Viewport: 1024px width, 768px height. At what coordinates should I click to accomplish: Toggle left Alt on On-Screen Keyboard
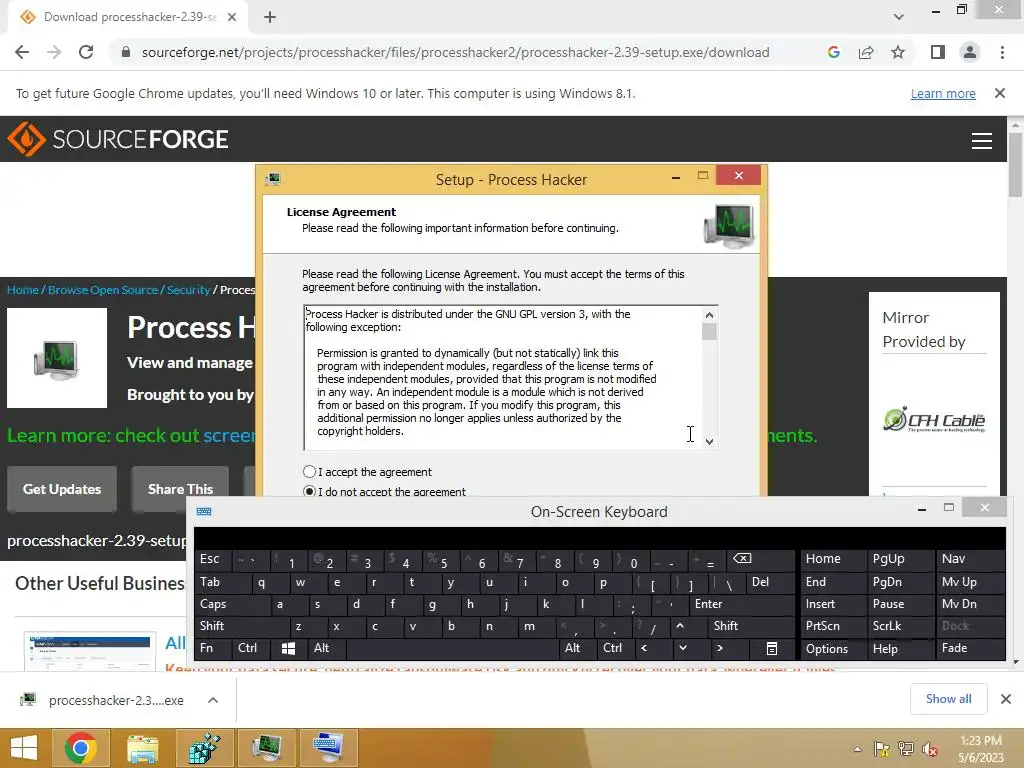[x=327, y=648]
